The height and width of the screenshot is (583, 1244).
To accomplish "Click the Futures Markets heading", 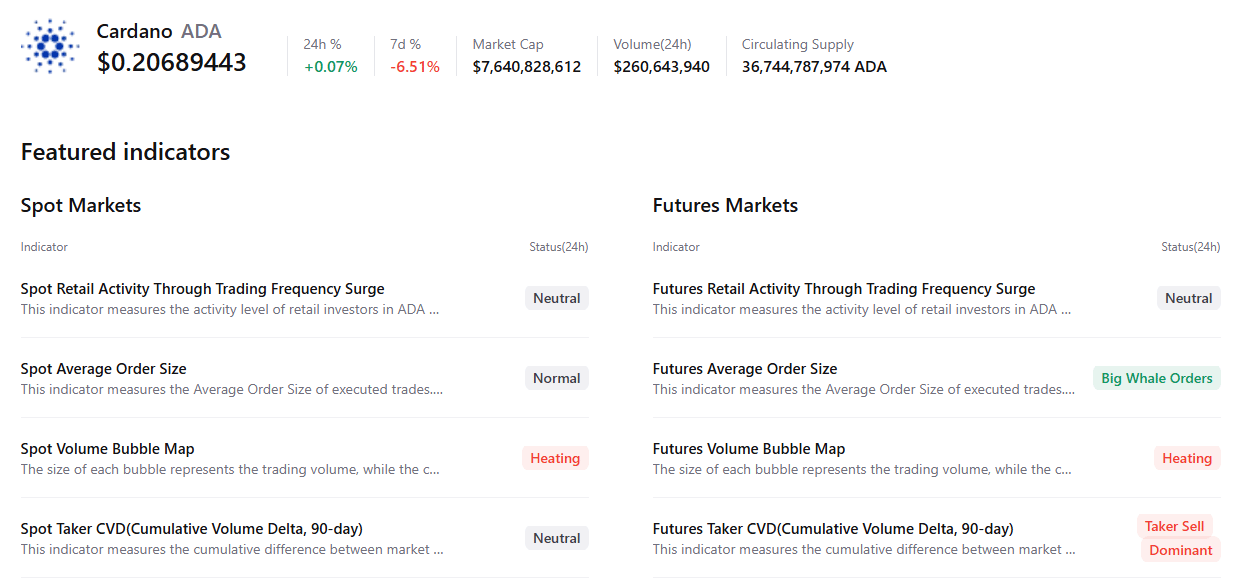I will 726,205.
